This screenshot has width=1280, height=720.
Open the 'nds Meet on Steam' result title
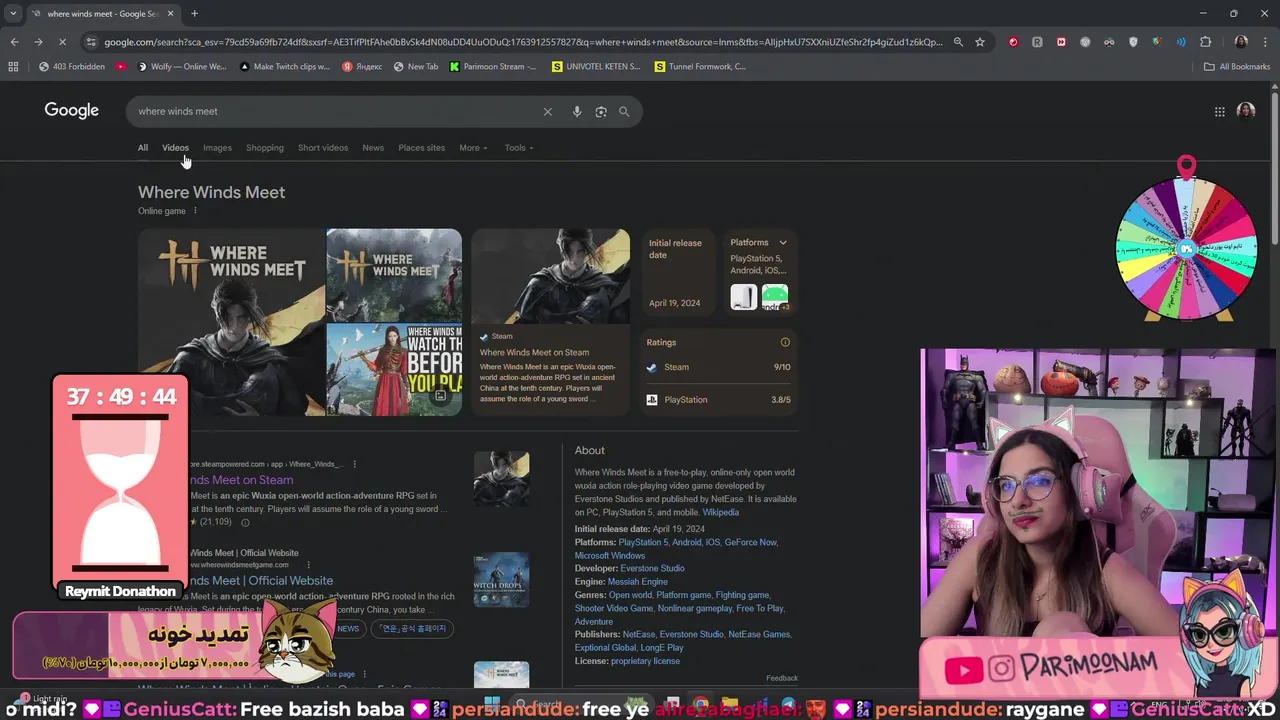(241, 480)
